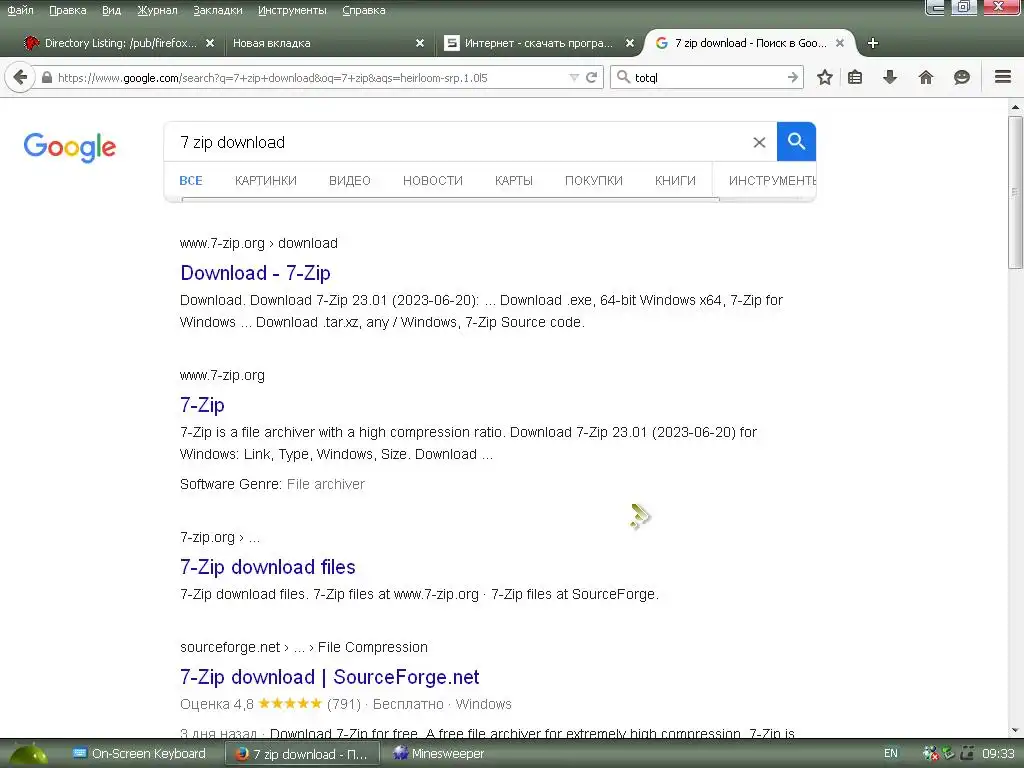Open a new tab with the plus button
This screenshot has width=1024, height=768.
tap(872, 43)
